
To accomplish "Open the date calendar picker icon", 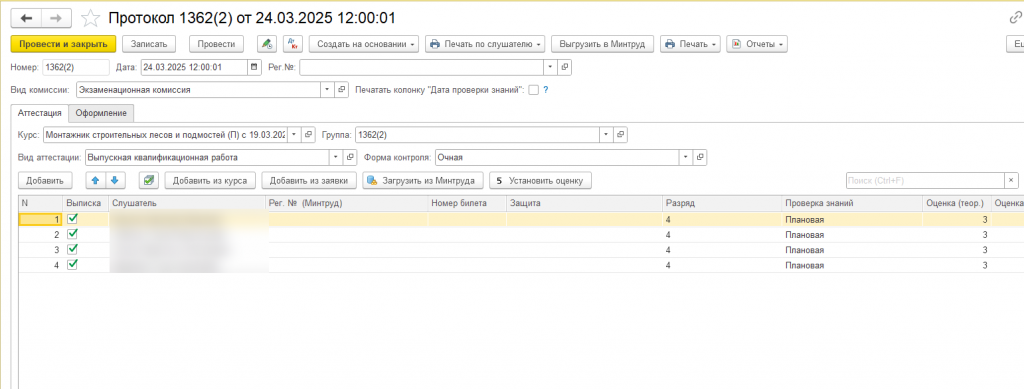I will click(255, 67).
